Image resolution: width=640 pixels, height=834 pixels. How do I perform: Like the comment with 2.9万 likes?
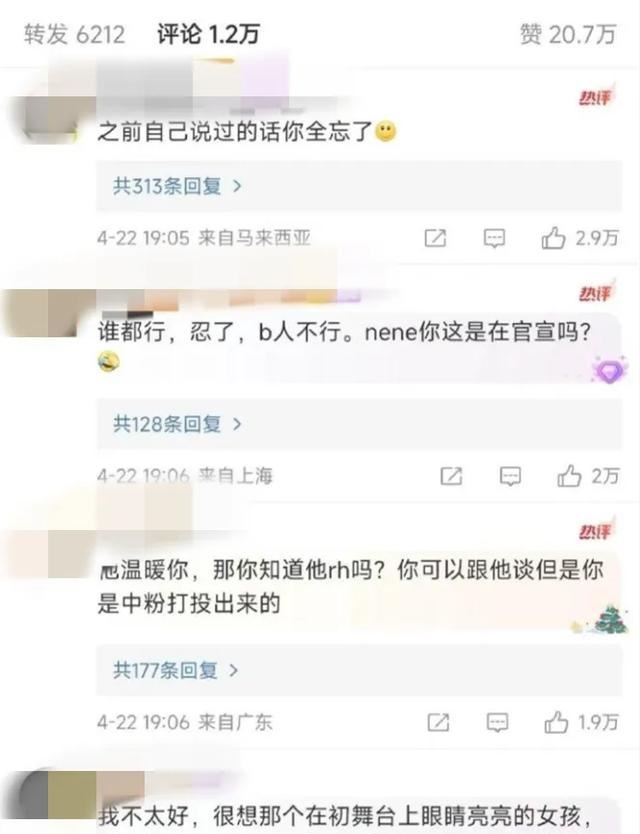coord(553,238)
